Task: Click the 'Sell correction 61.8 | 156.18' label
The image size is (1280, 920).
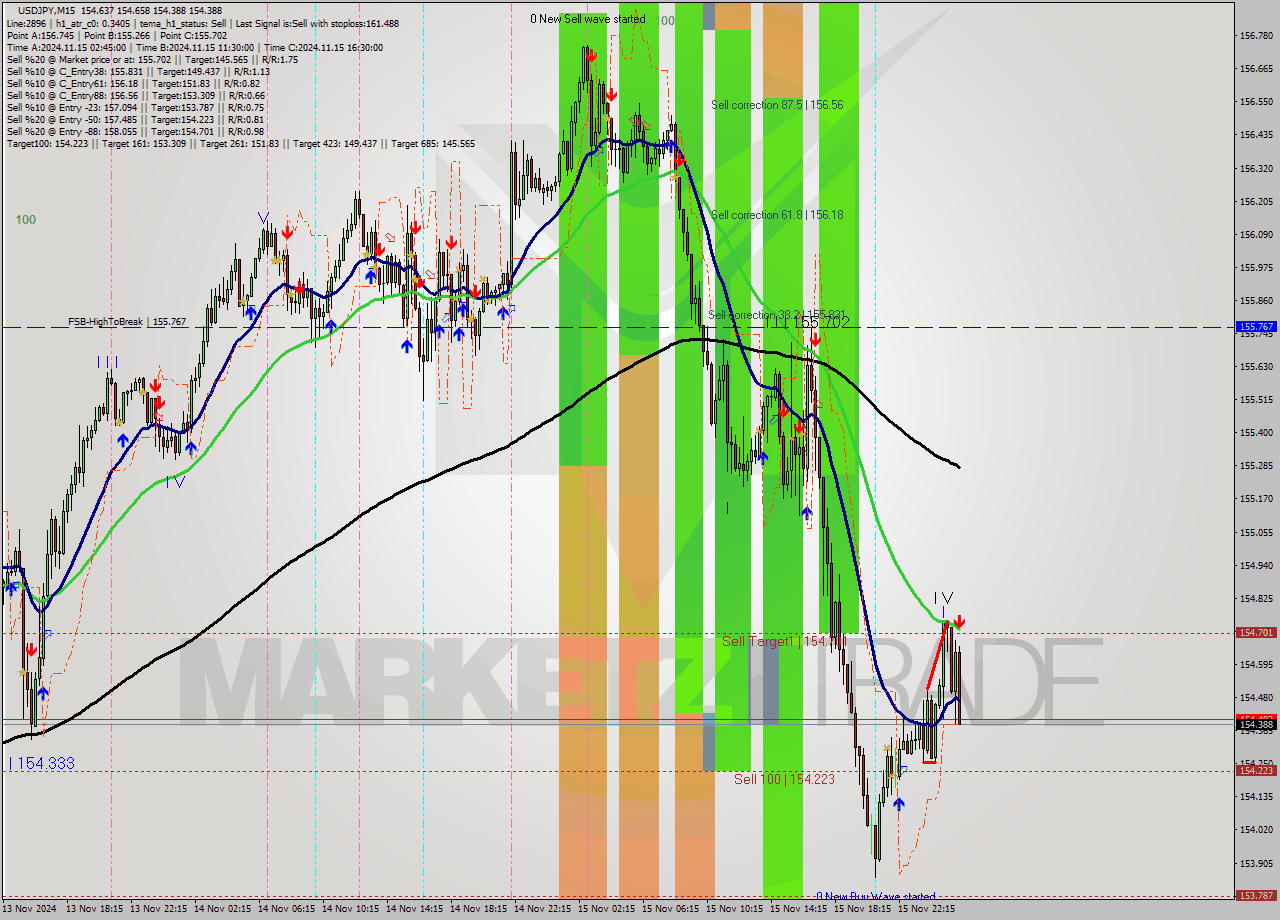Action: pyautogui.click(x=777, y=215)
